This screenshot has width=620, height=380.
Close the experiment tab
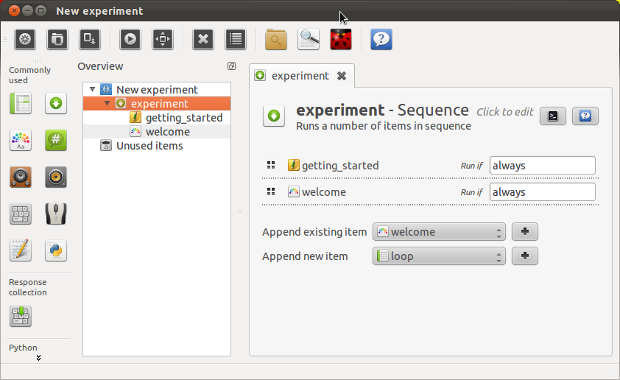(x=342, y=76)
